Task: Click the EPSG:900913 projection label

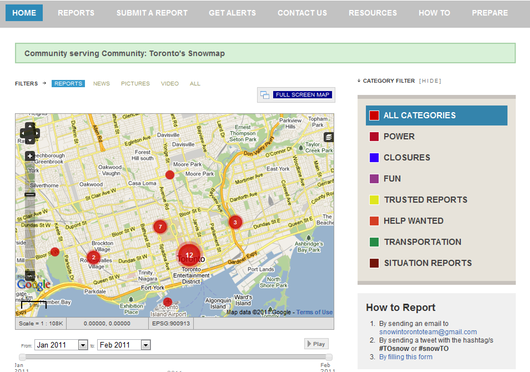Action: [x=171, y=323]
